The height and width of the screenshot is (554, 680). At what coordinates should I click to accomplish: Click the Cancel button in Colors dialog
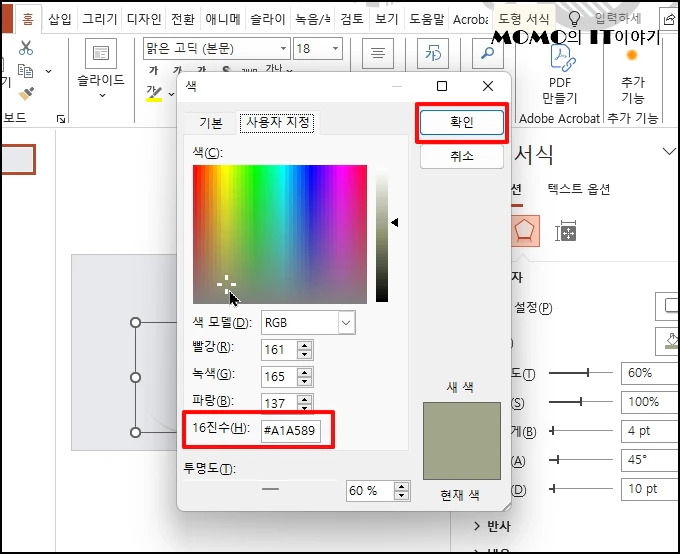tap(461, 156)
